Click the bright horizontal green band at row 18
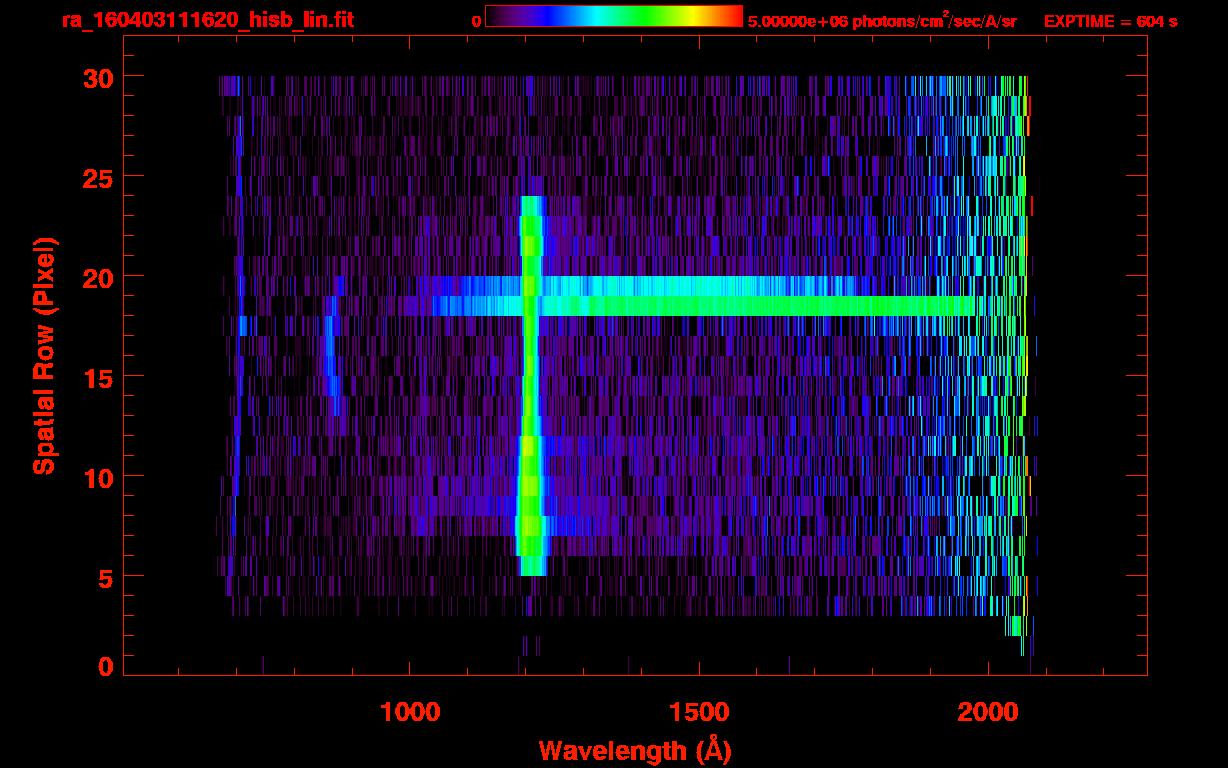Viewport: 1228px width, 768px height. (705, 306)
